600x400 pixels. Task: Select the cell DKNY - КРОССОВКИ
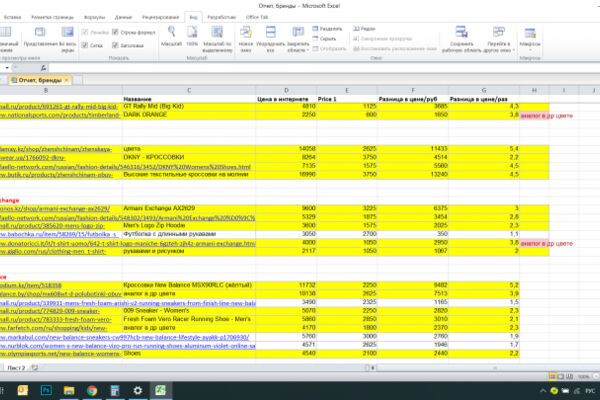[189, 157]
